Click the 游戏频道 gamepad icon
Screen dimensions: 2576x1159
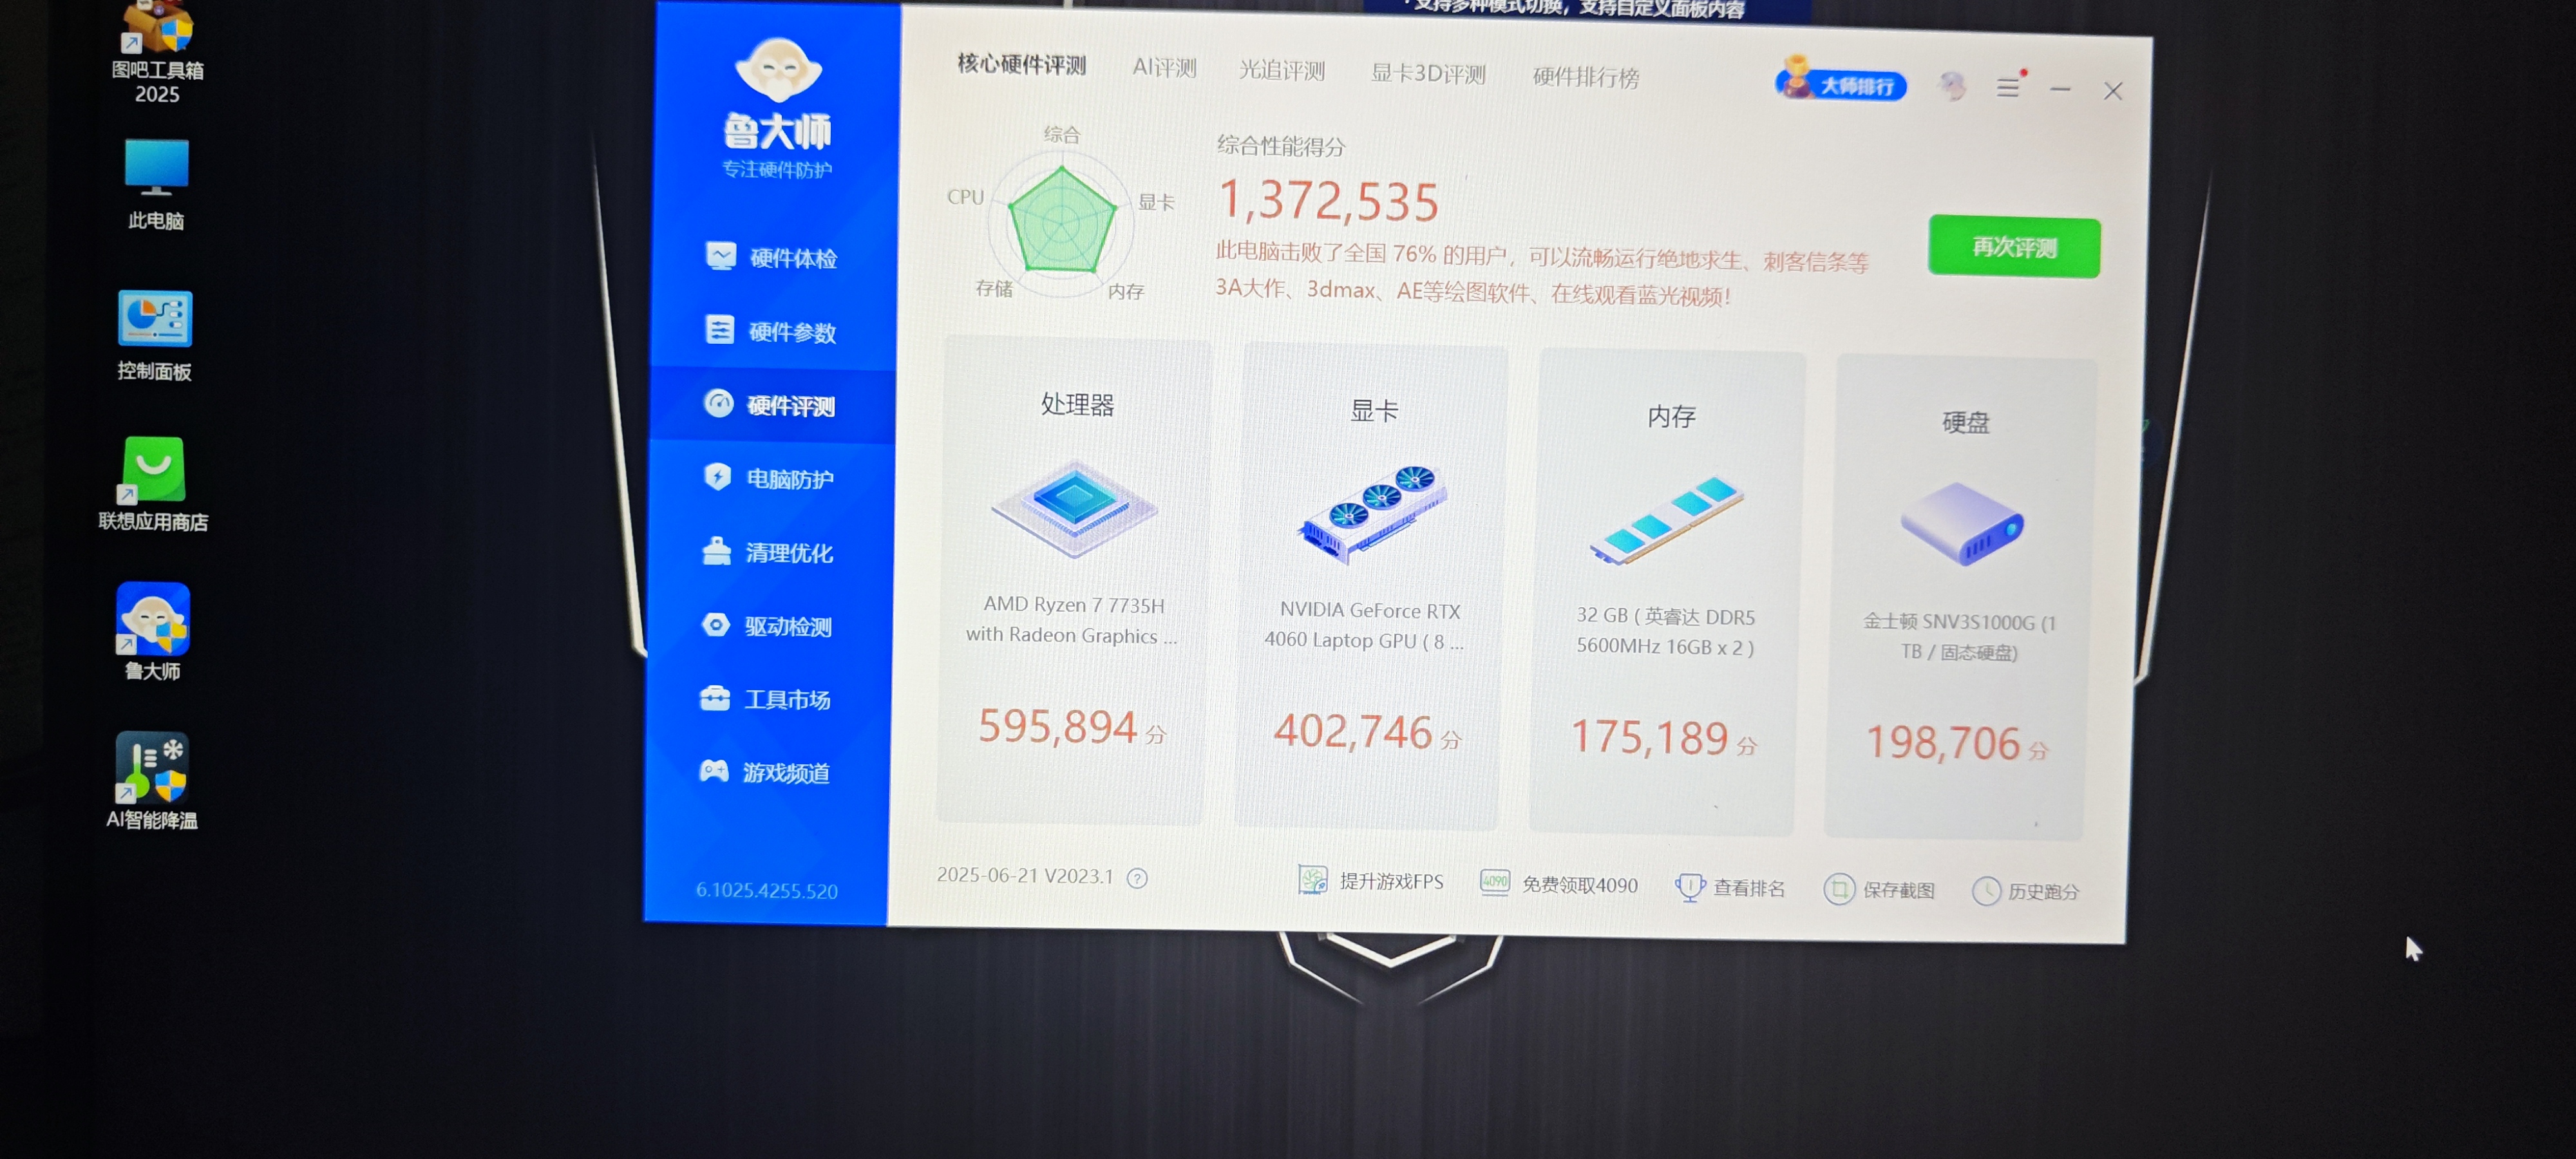(x=713, y=770)
